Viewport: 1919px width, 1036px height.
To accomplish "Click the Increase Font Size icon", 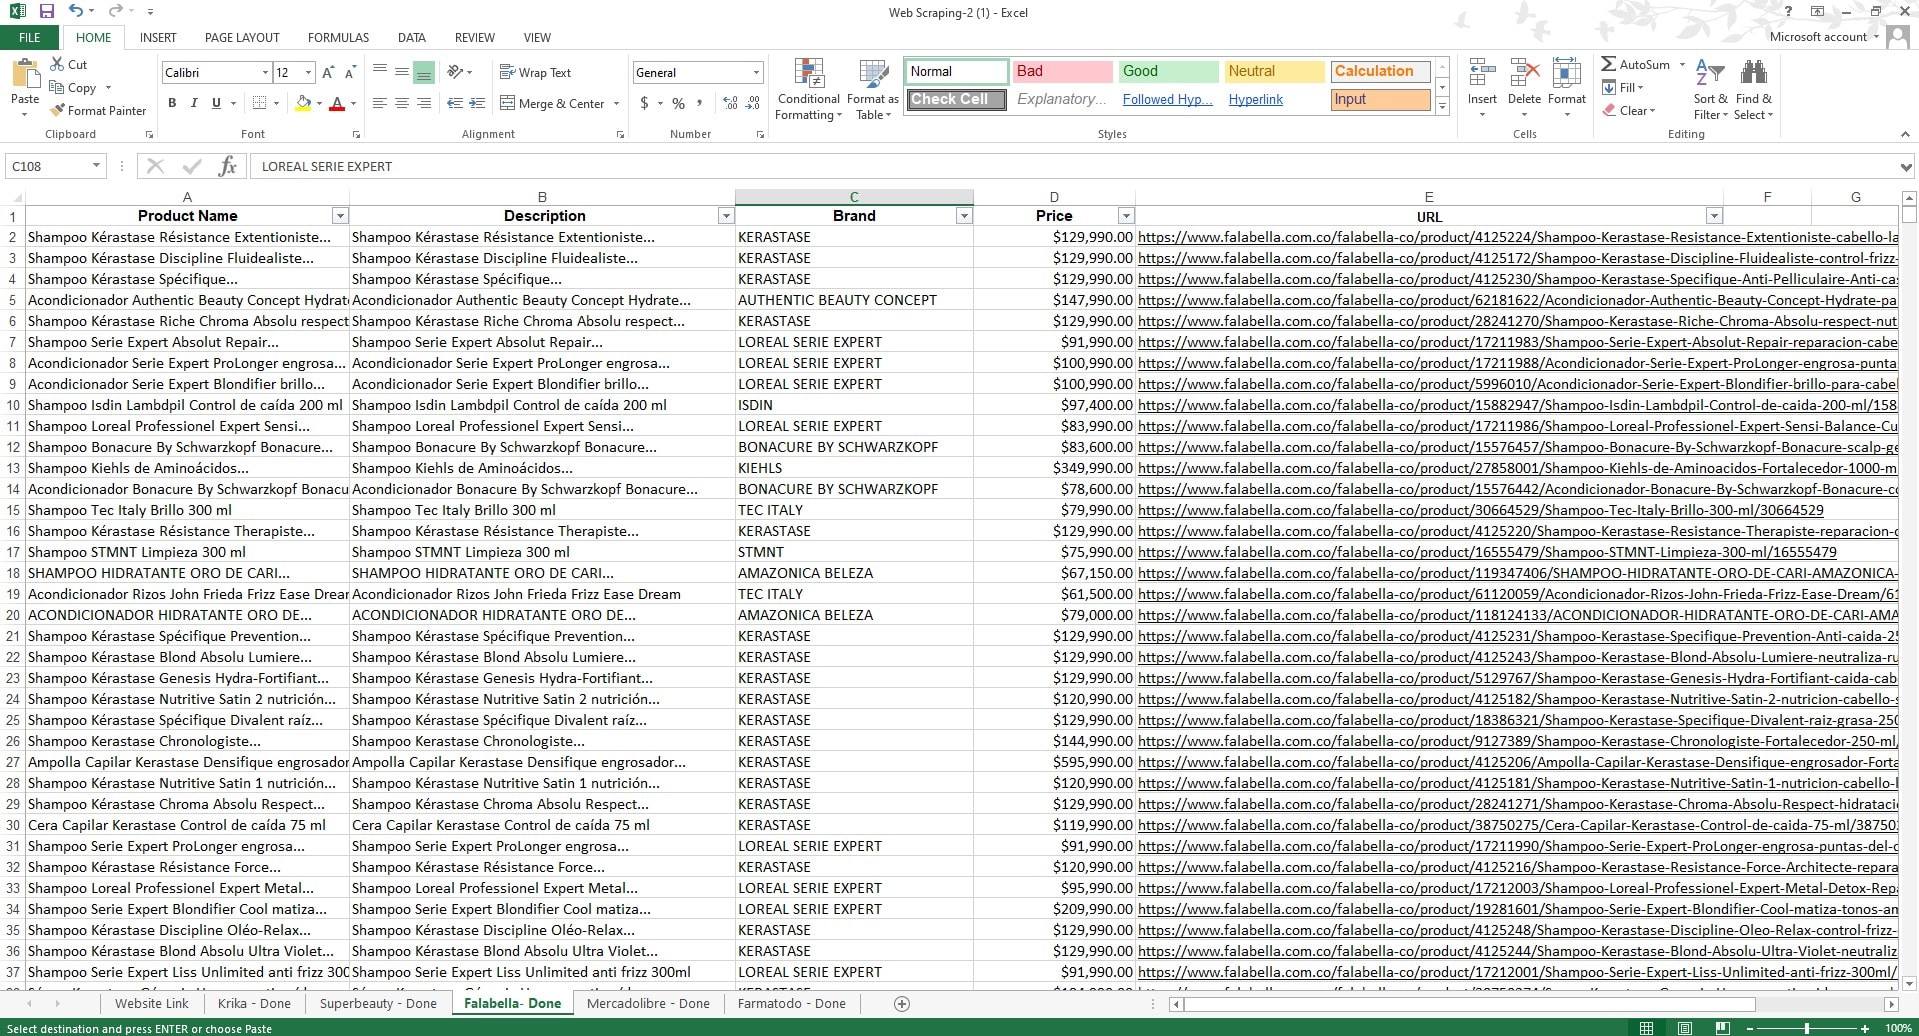I will tap(328, 73).
